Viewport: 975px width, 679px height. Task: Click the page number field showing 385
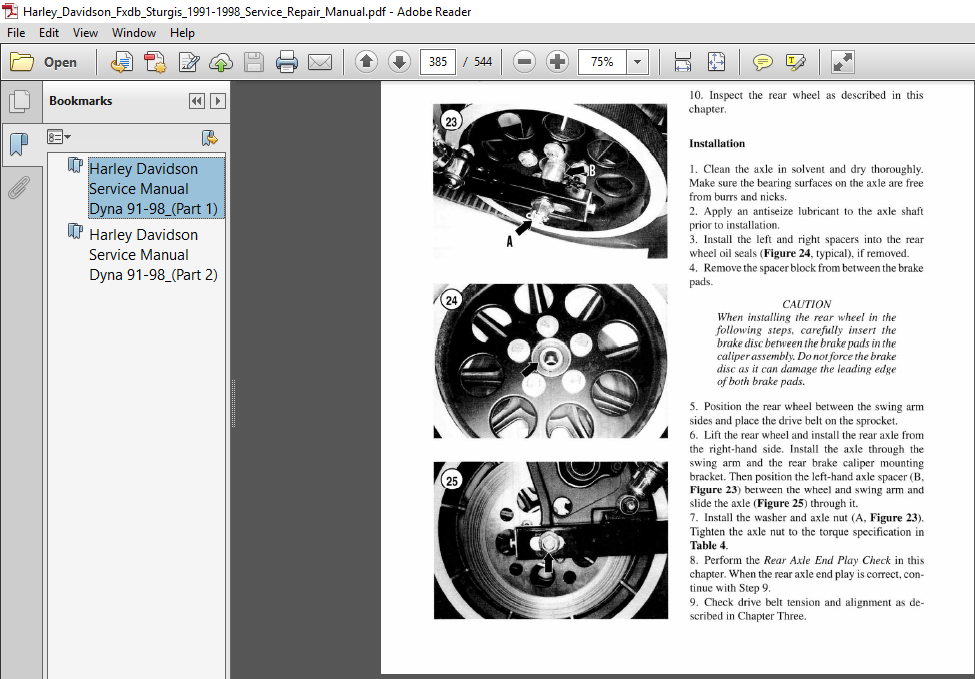coord(438,62)
